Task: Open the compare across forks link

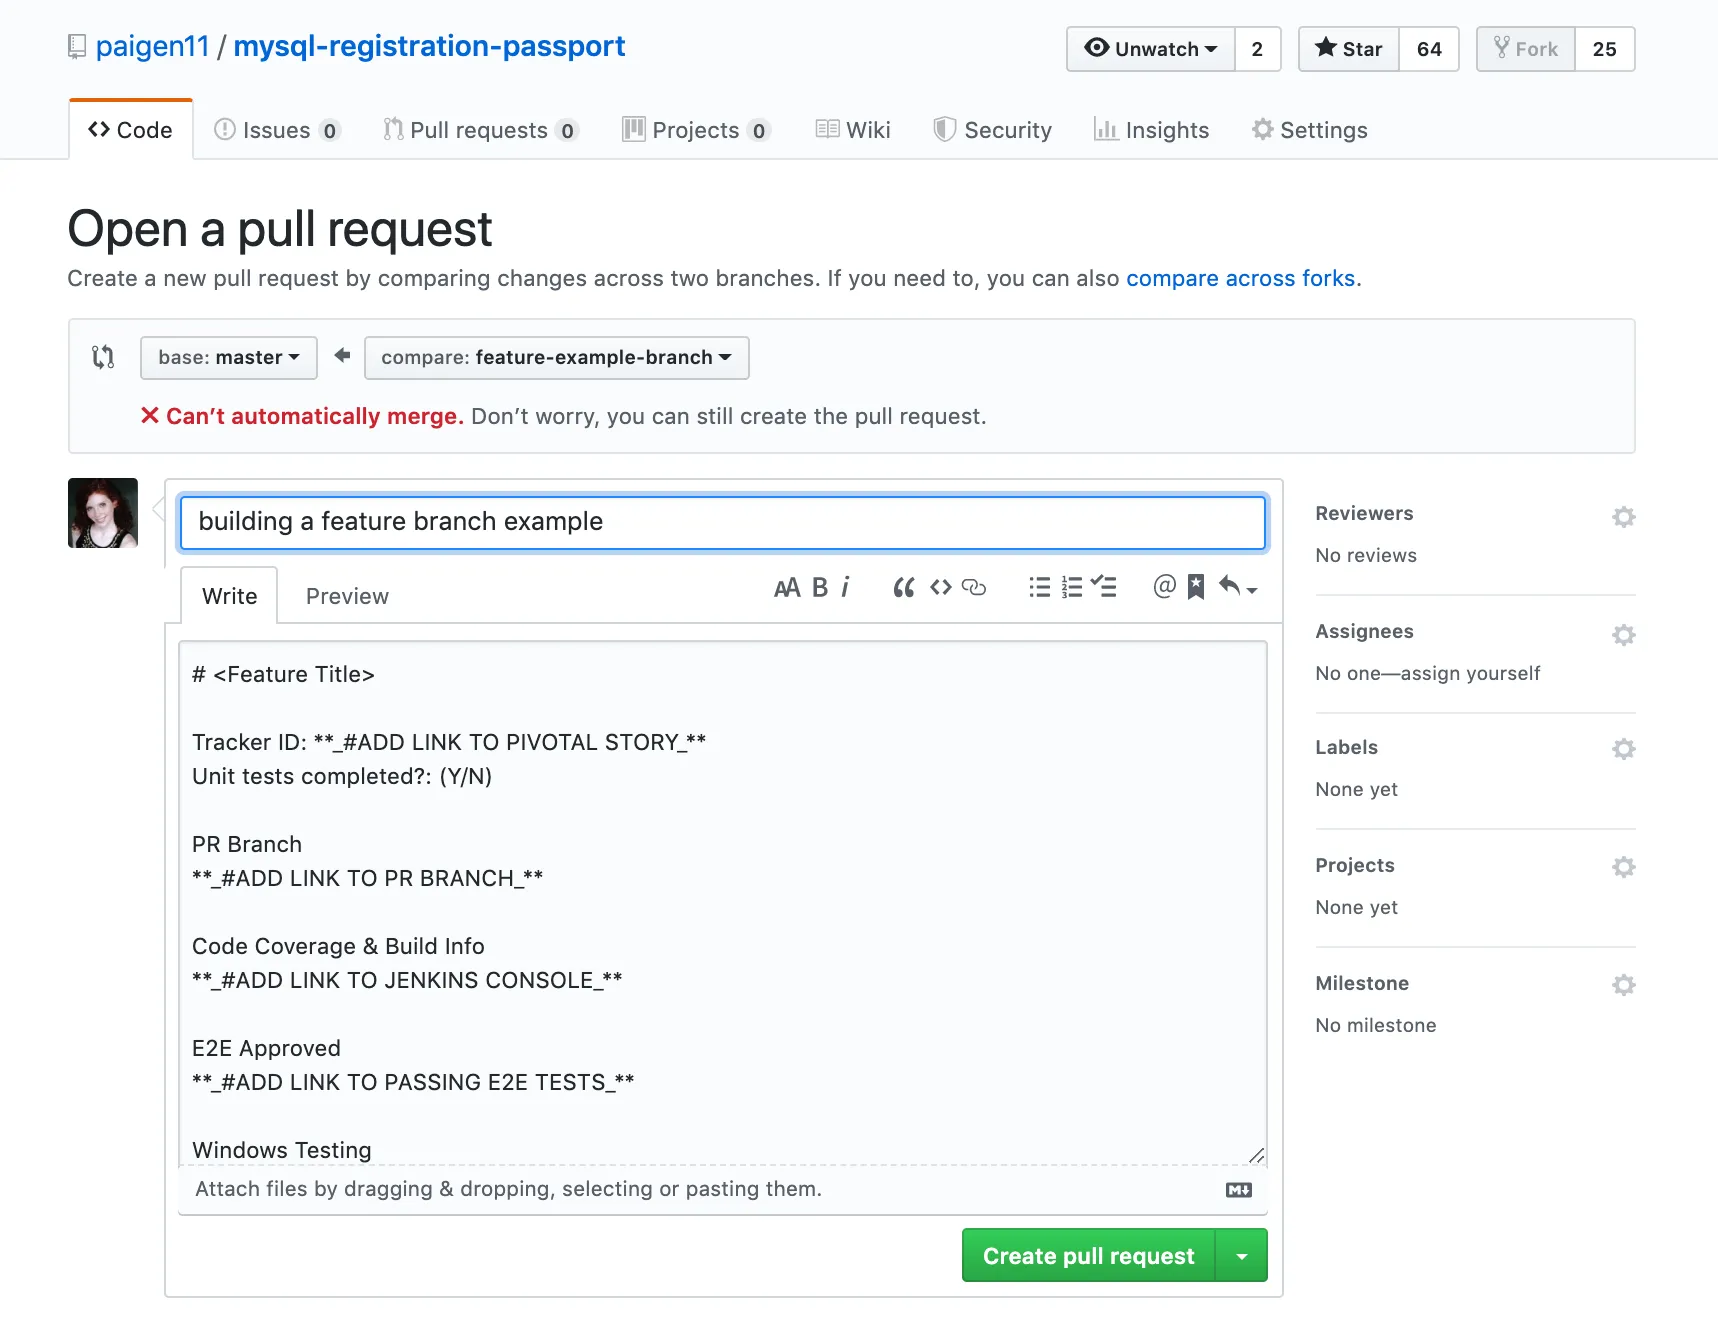Action: tap(1240, 278)
